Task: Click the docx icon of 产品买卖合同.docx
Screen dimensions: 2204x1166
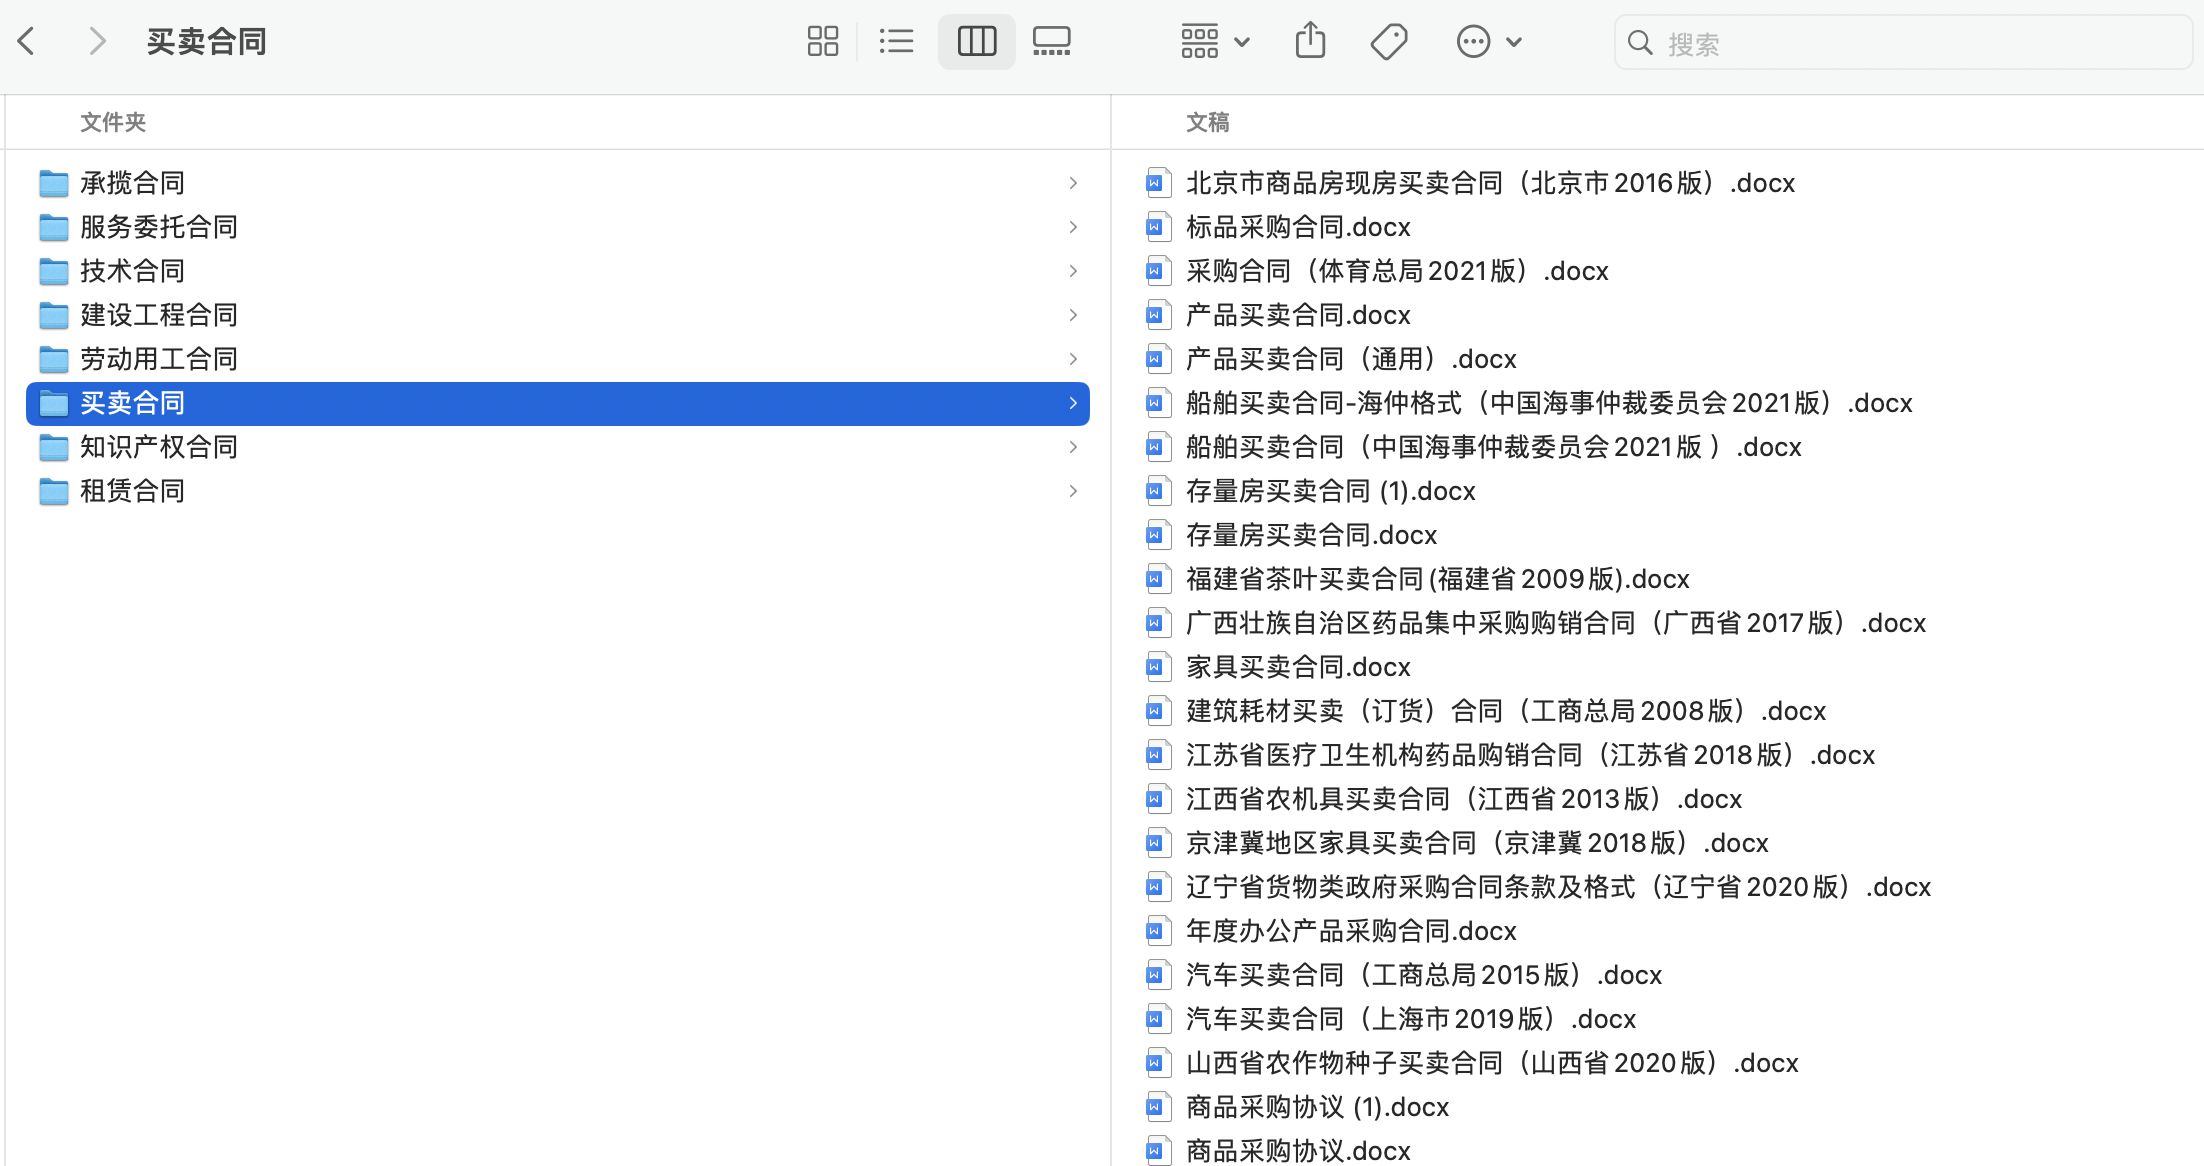Action: click(x=1157, y=315)
